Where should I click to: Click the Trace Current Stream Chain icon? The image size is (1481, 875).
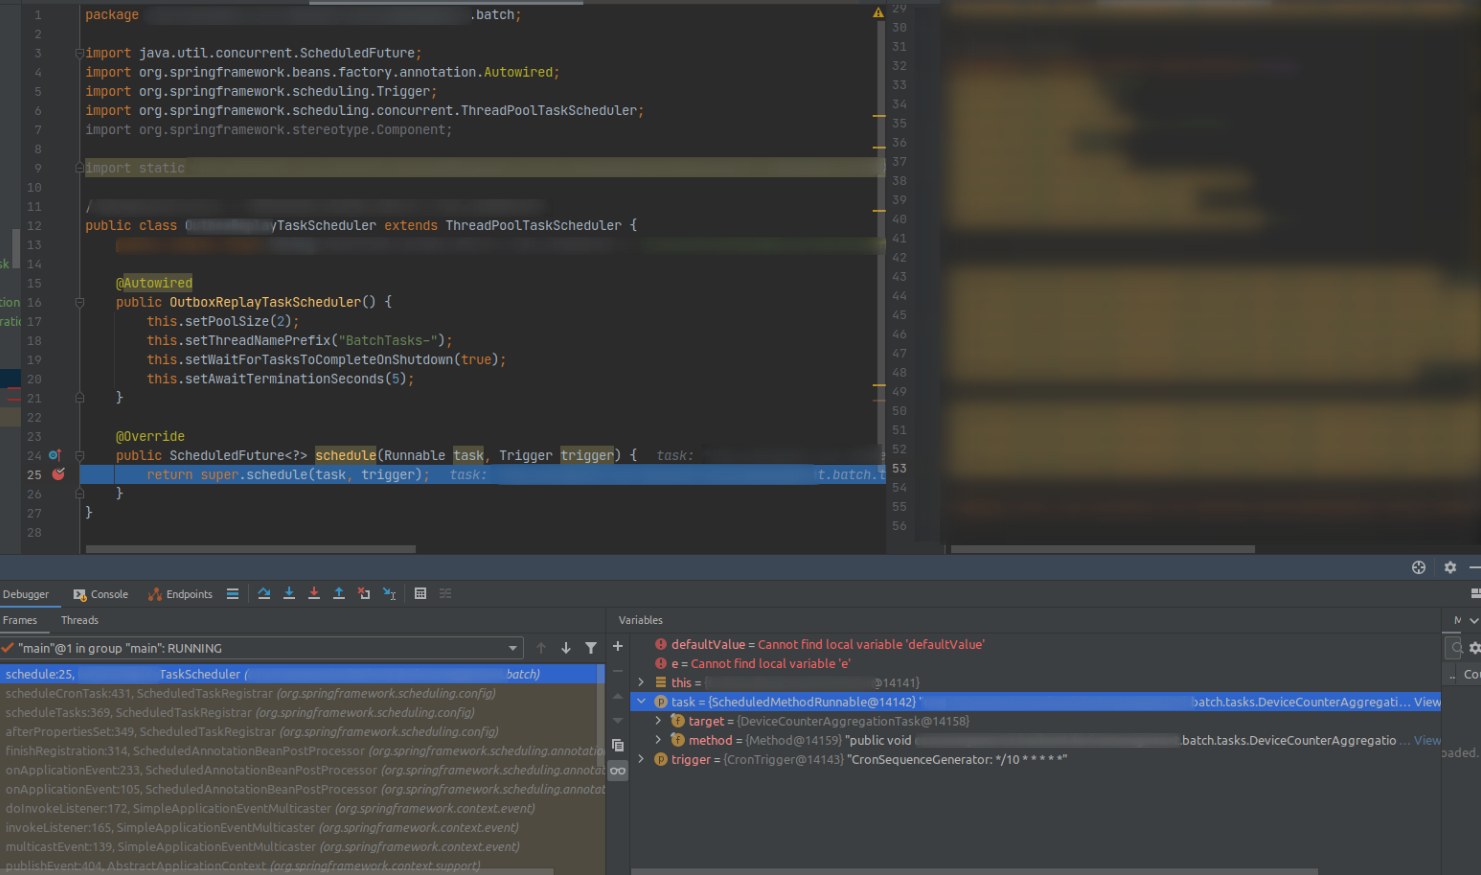click(x=446, y=594)
